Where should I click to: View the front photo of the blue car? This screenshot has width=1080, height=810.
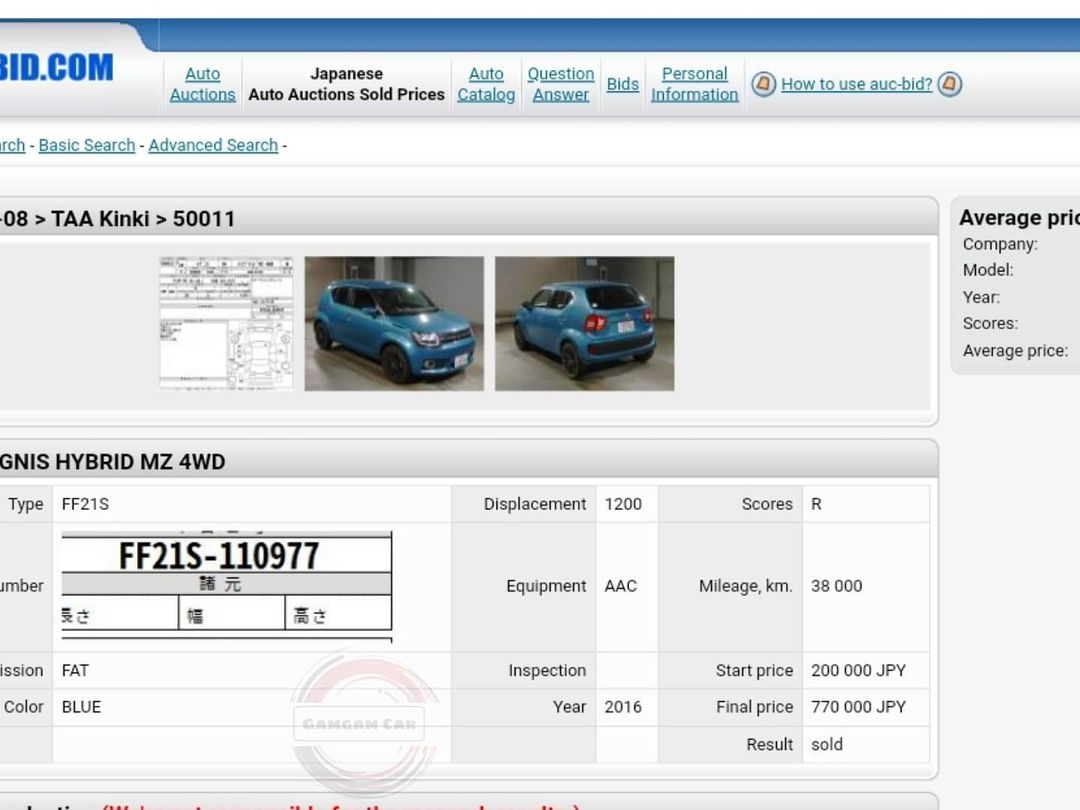(x=394, y=323)
